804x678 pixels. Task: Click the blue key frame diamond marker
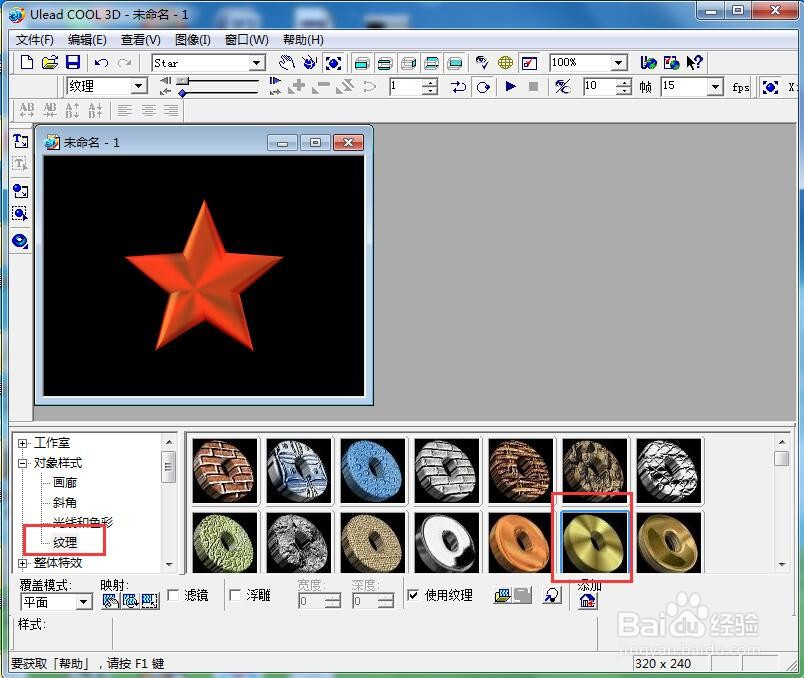coord(183,93)
